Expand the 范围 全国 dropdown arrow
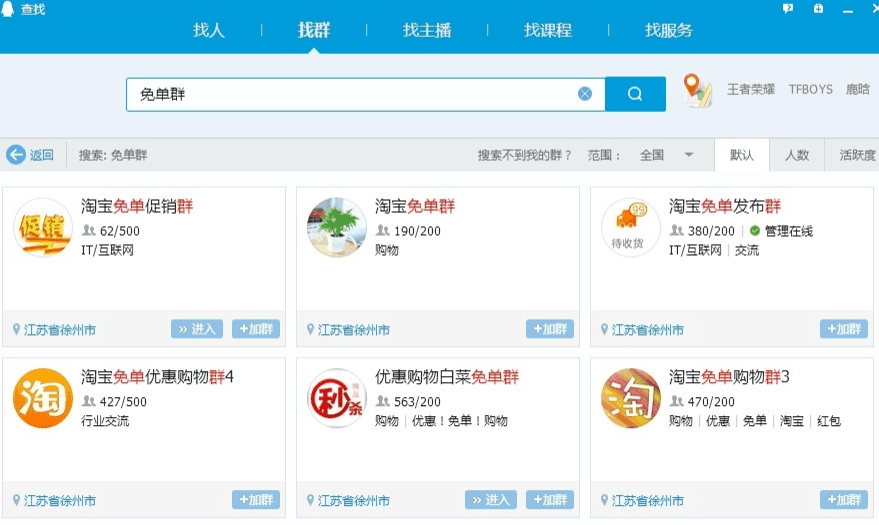879x525 pixels. (x=688, y=155)
